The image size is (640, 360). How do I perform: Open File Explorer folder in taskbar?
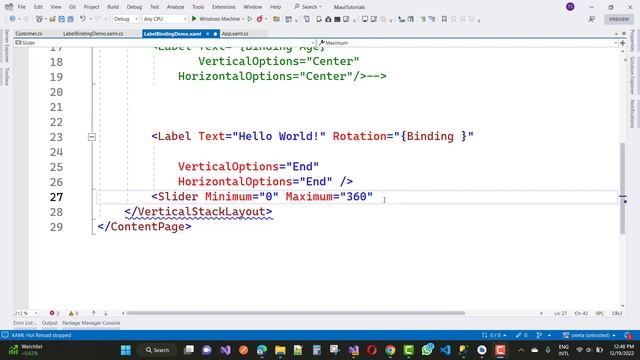tap(280, 350)
